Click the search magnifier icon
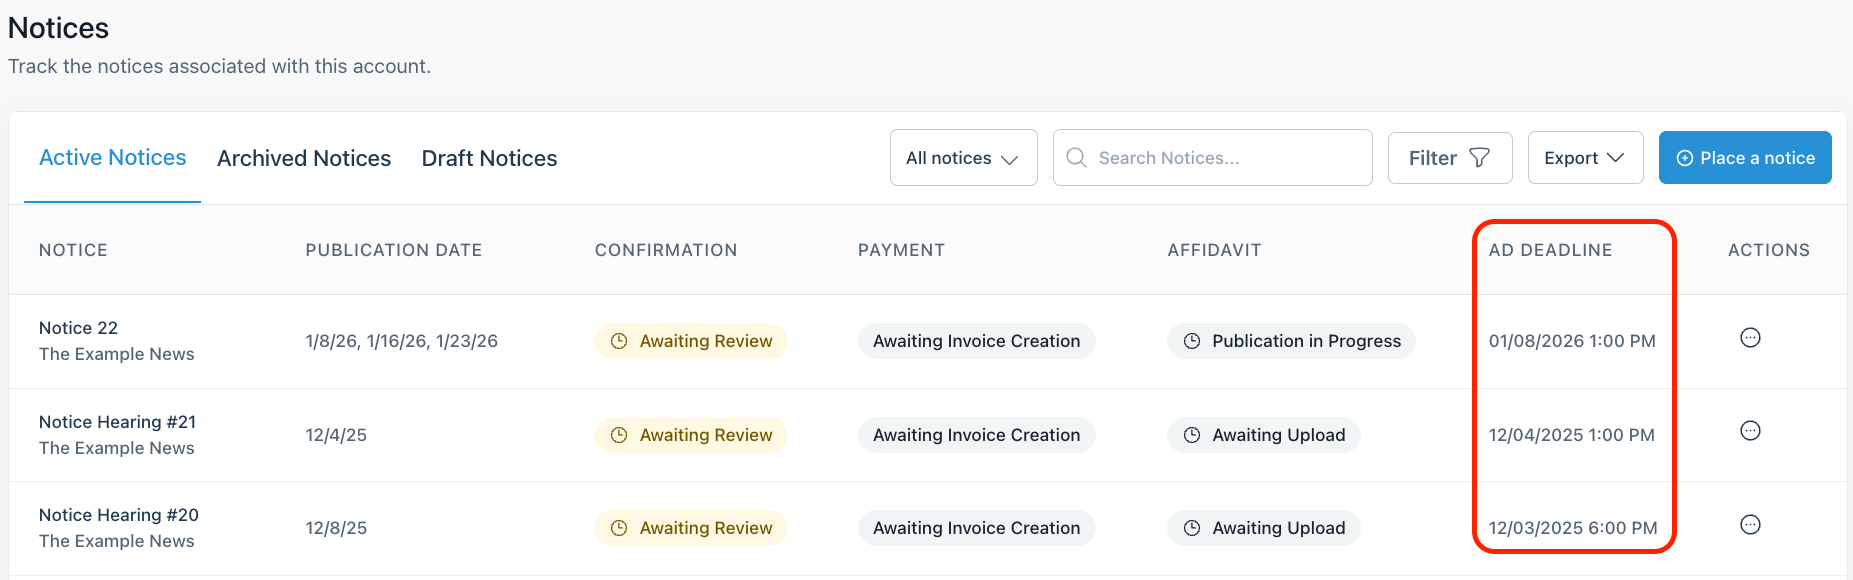 (1076, 158)
